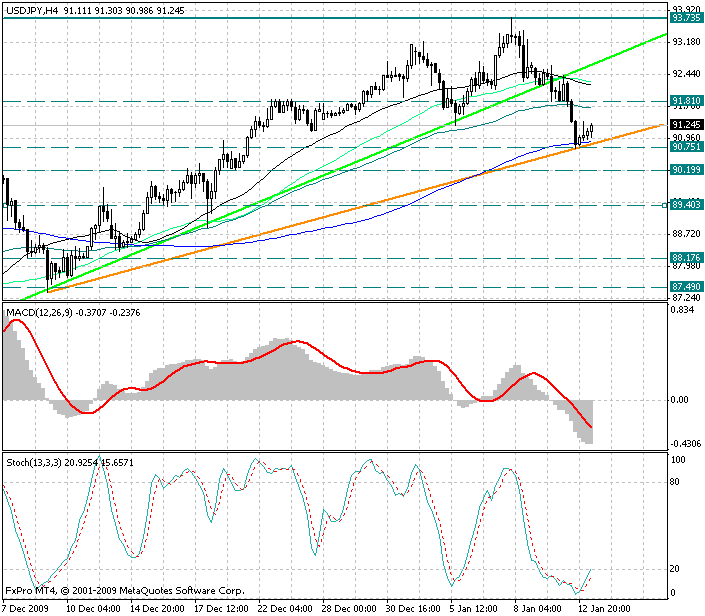The image size is (705, 616).
Task: Click the 14 Dec 20:00 time label
Action: (x=158, y=609)
